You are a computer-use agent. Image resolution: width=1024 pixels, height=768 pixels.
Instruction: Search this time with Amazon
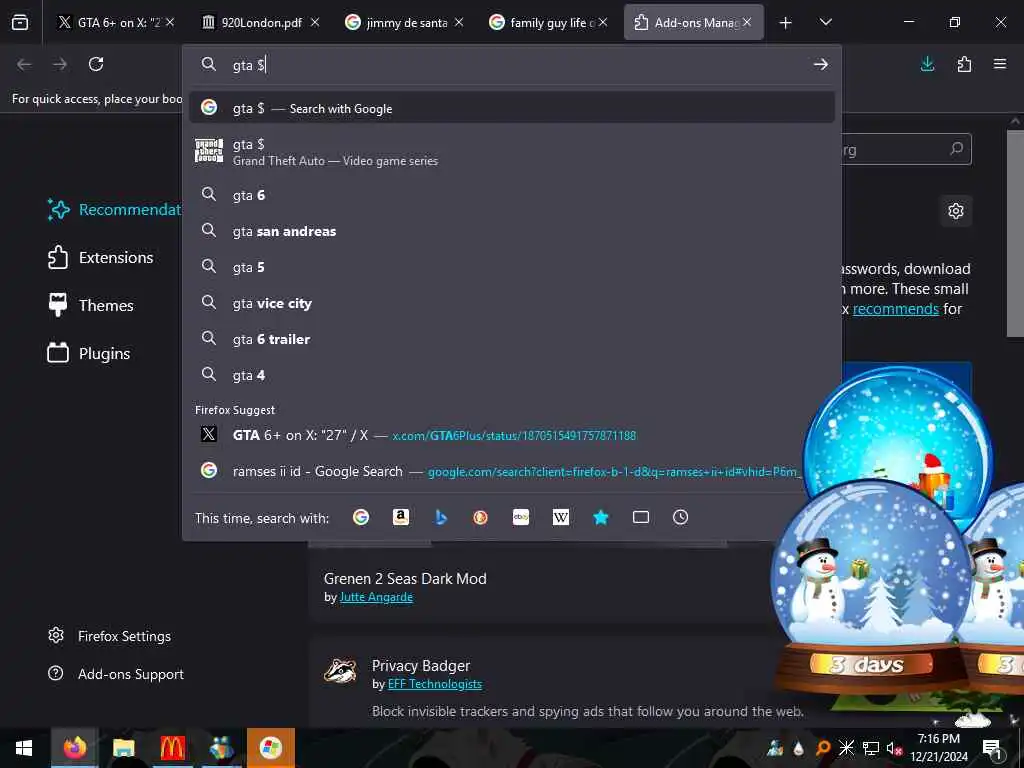coord(401,517)
